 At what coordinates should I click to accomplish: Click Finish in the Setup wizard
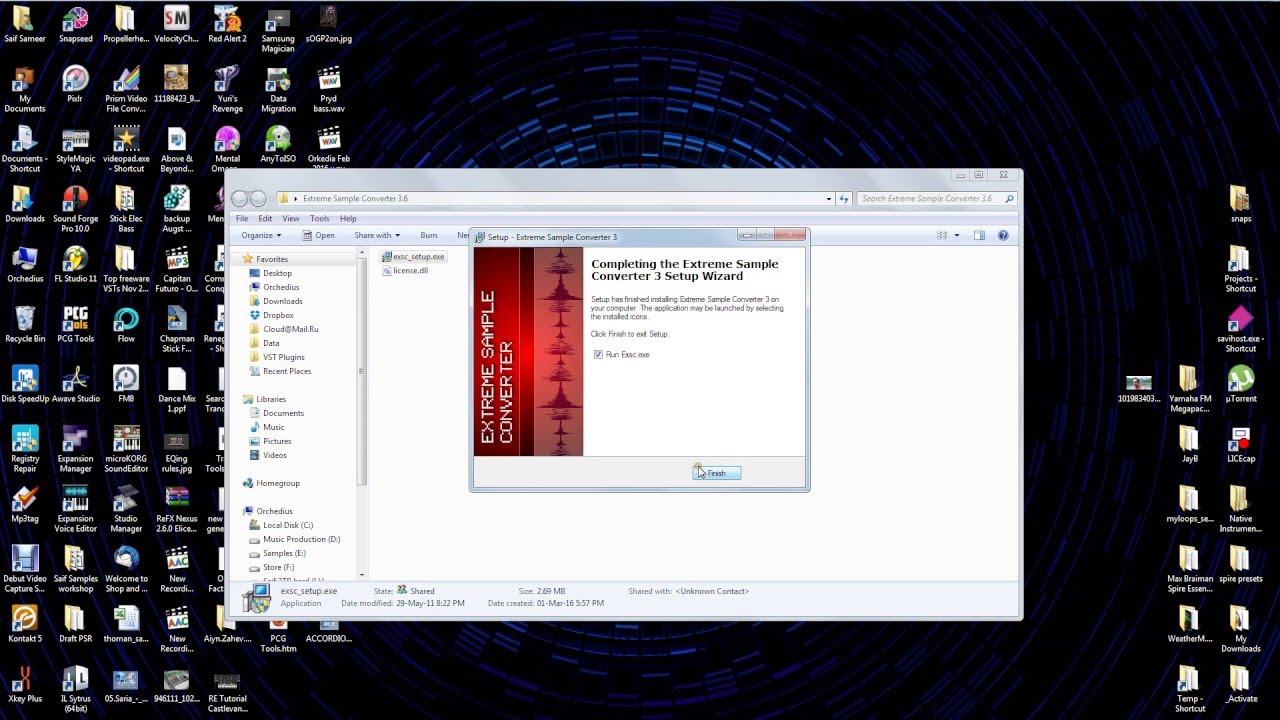click(716, 473)
